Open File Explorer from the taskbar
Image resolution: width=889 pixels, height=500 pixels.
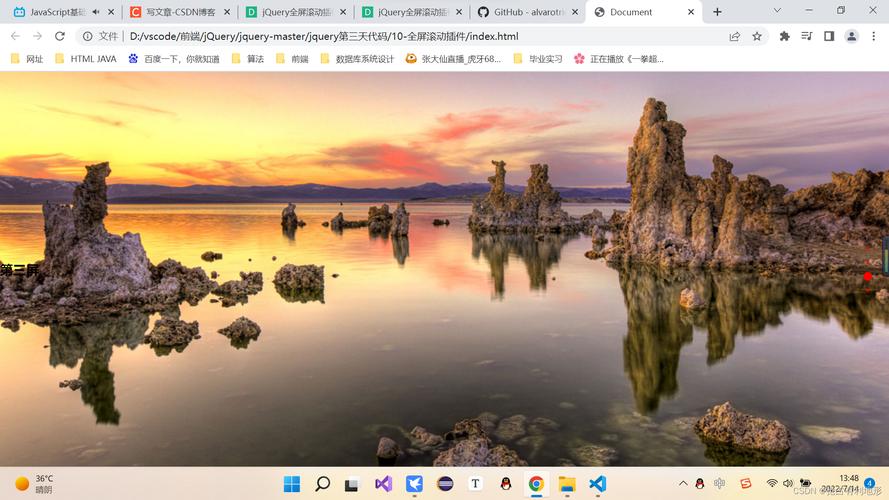point(567,484)
